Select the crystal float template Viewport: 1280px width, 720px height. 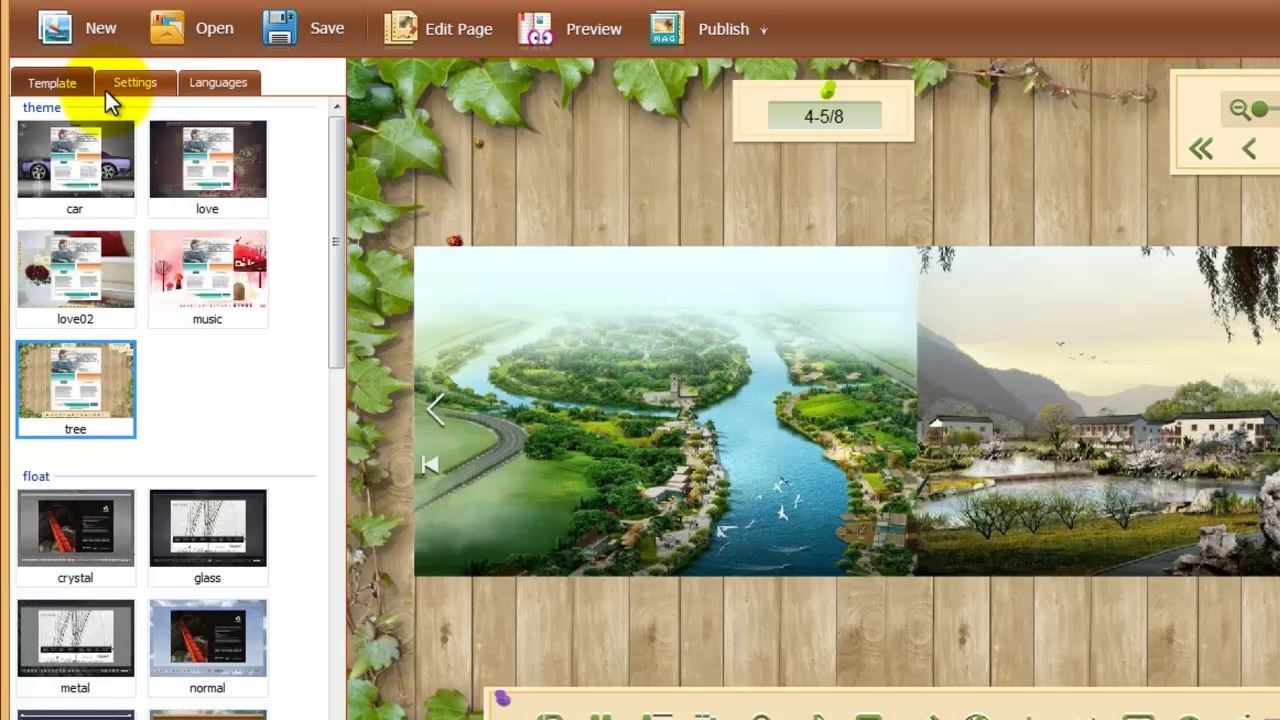click(75, 537)
